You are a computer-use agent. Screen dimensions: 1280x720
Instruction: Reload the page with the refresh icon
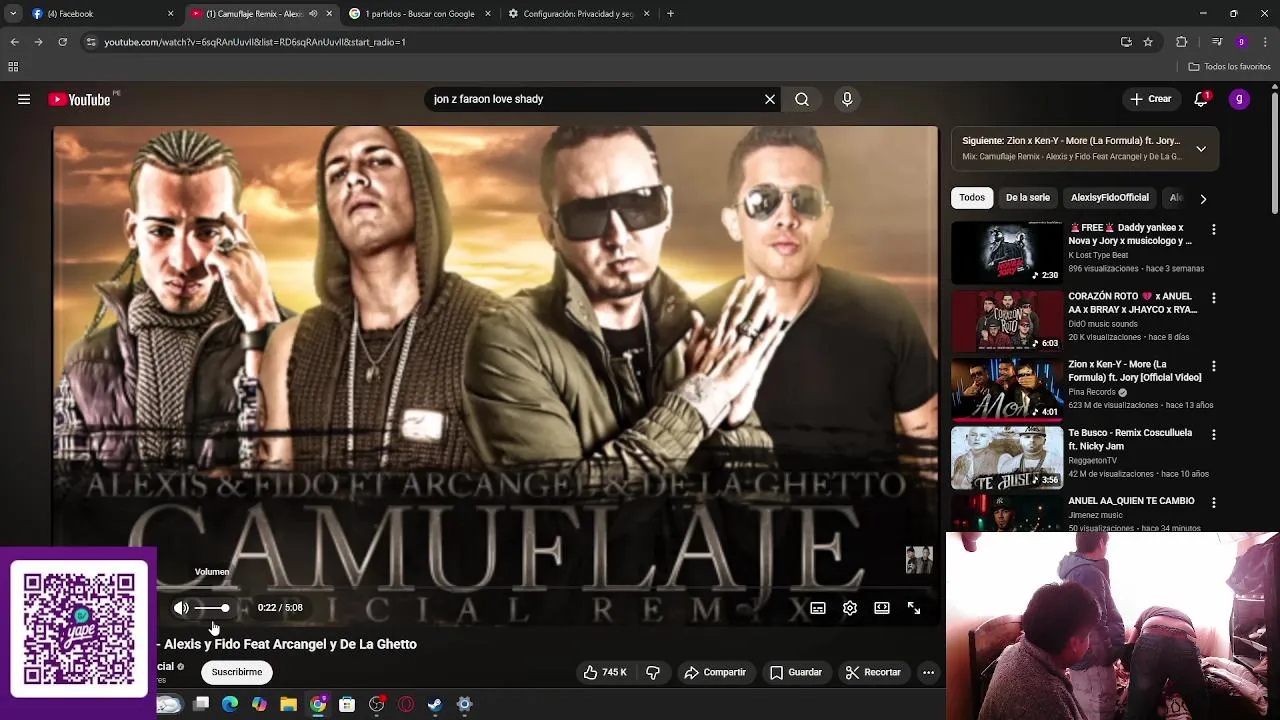point(62,42)
